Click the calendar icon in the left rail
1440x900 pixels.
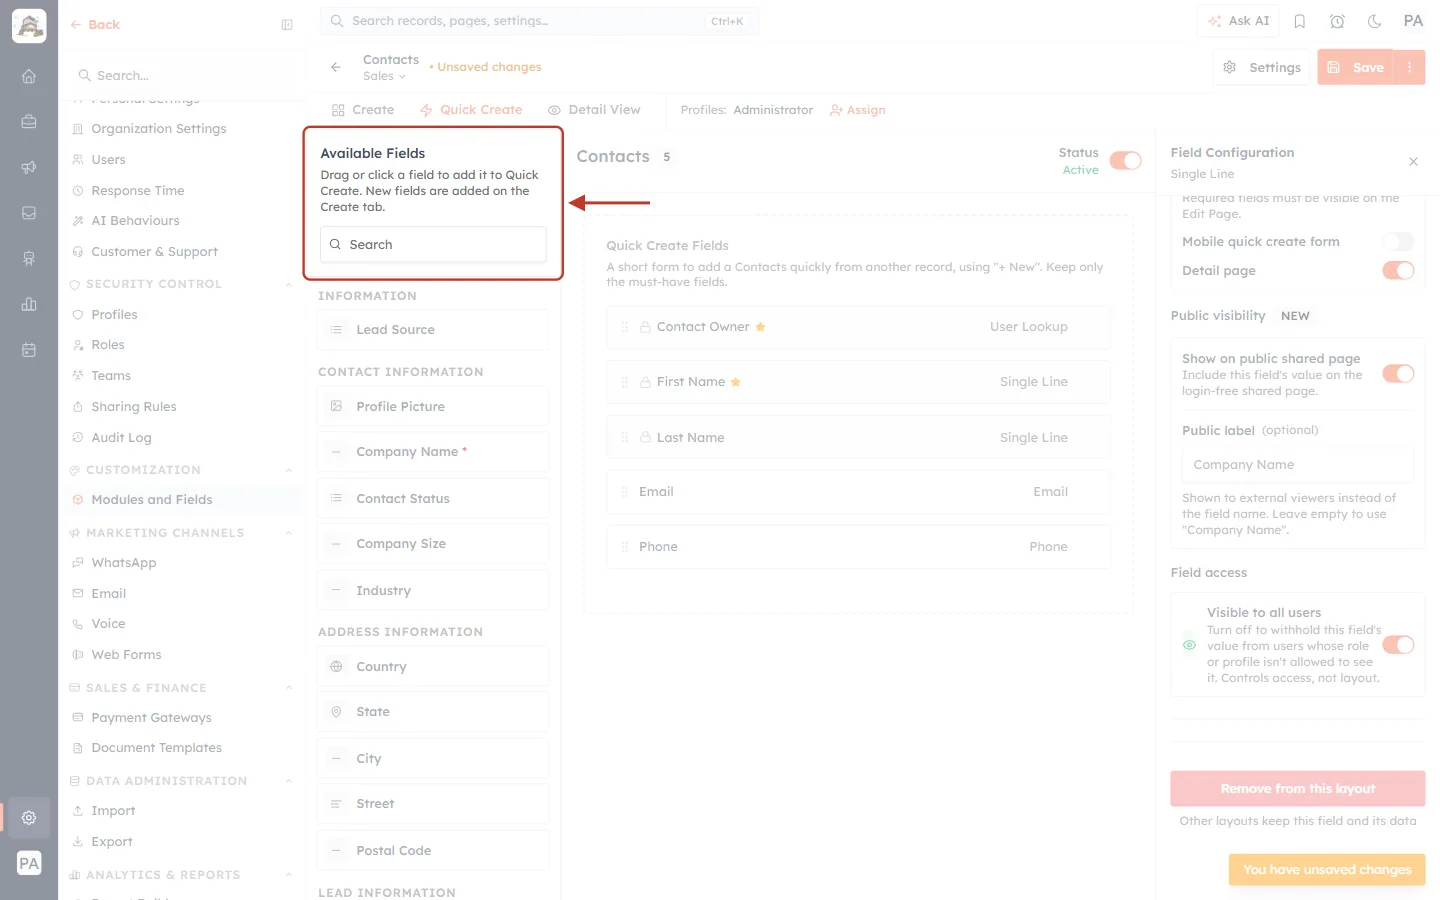click(x=29, y=350)
